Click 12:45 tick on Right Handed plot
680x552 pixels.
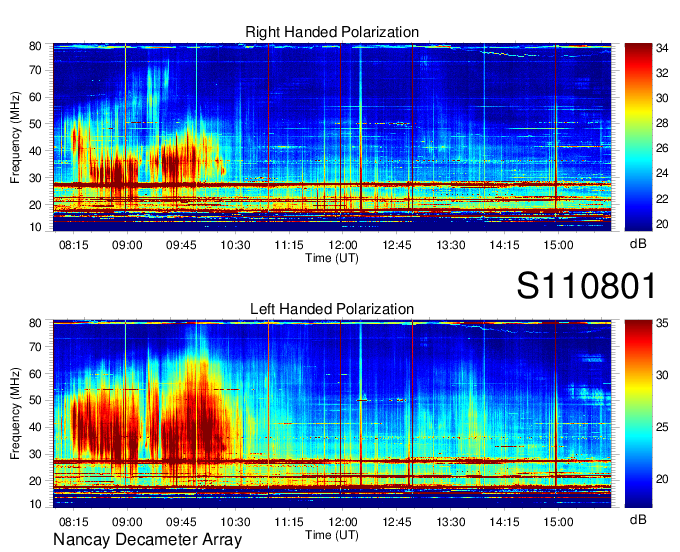coord(396,245)
